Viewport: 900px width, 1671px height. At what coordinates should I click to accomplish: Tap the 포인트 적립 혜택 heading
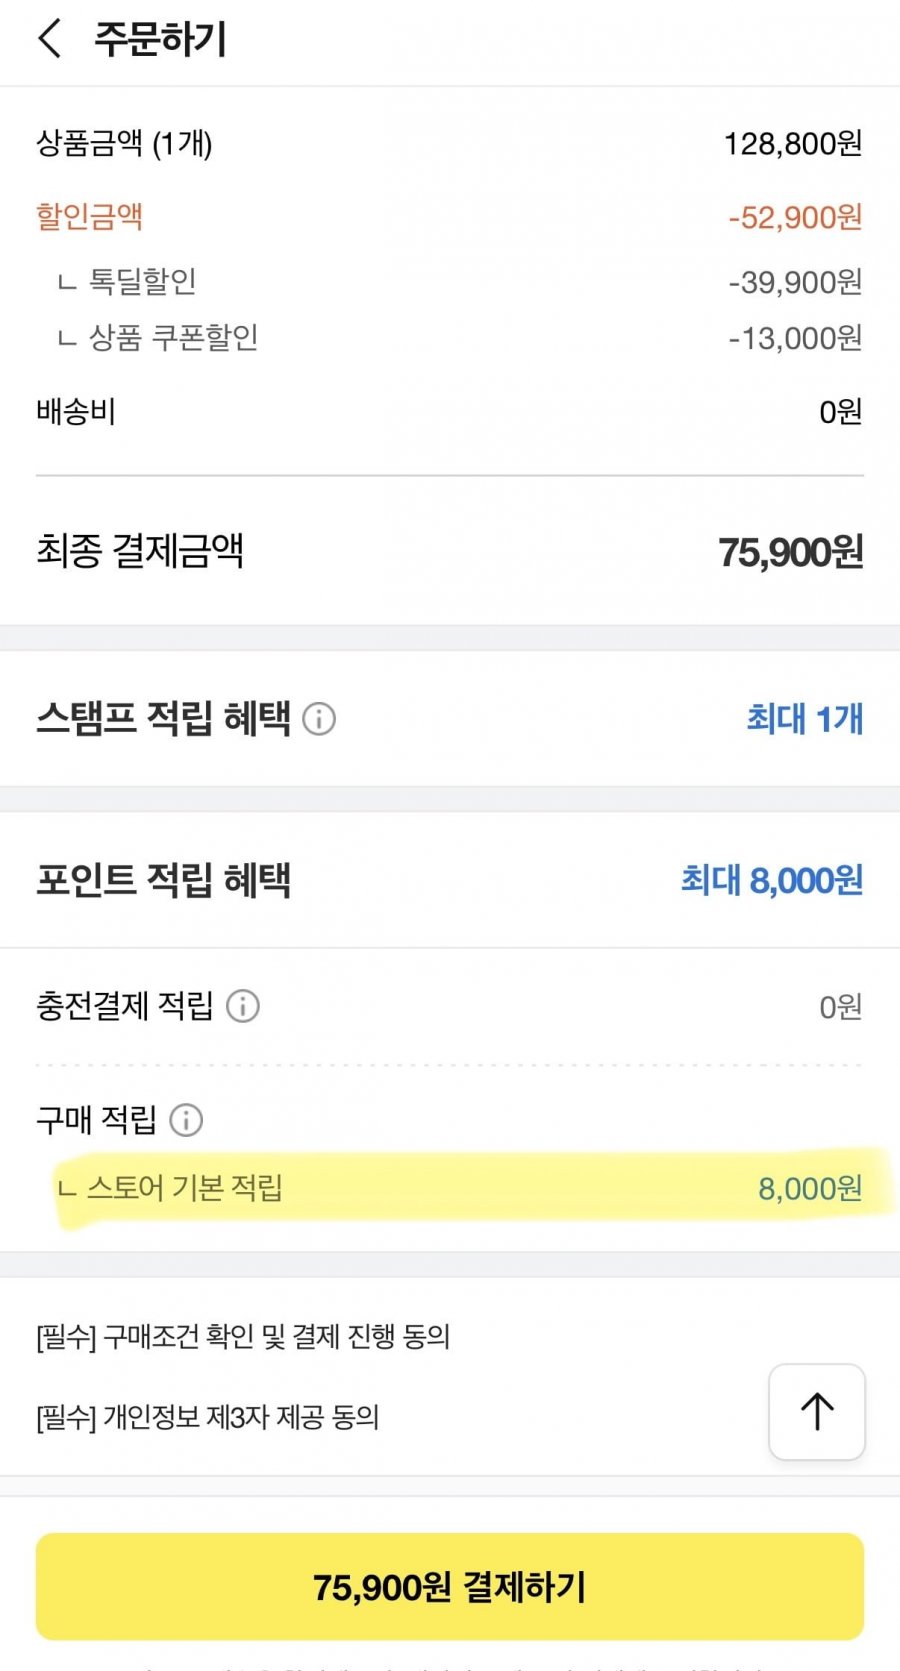164,881
